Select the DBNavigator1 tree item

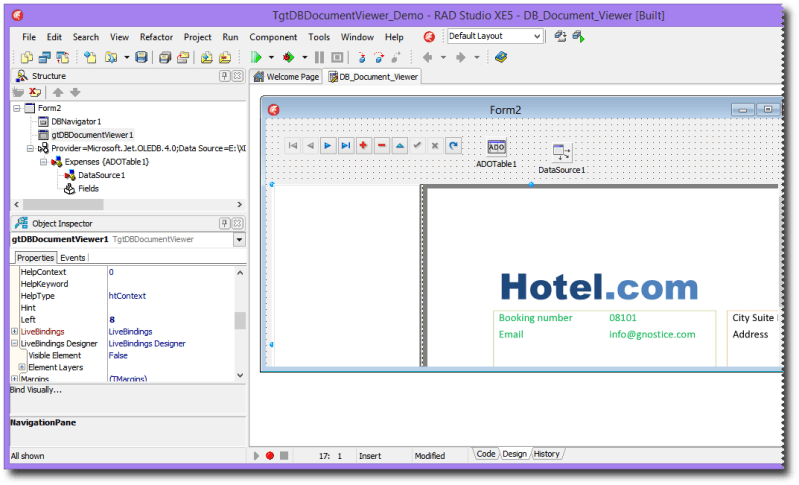(x=76, y=122)
